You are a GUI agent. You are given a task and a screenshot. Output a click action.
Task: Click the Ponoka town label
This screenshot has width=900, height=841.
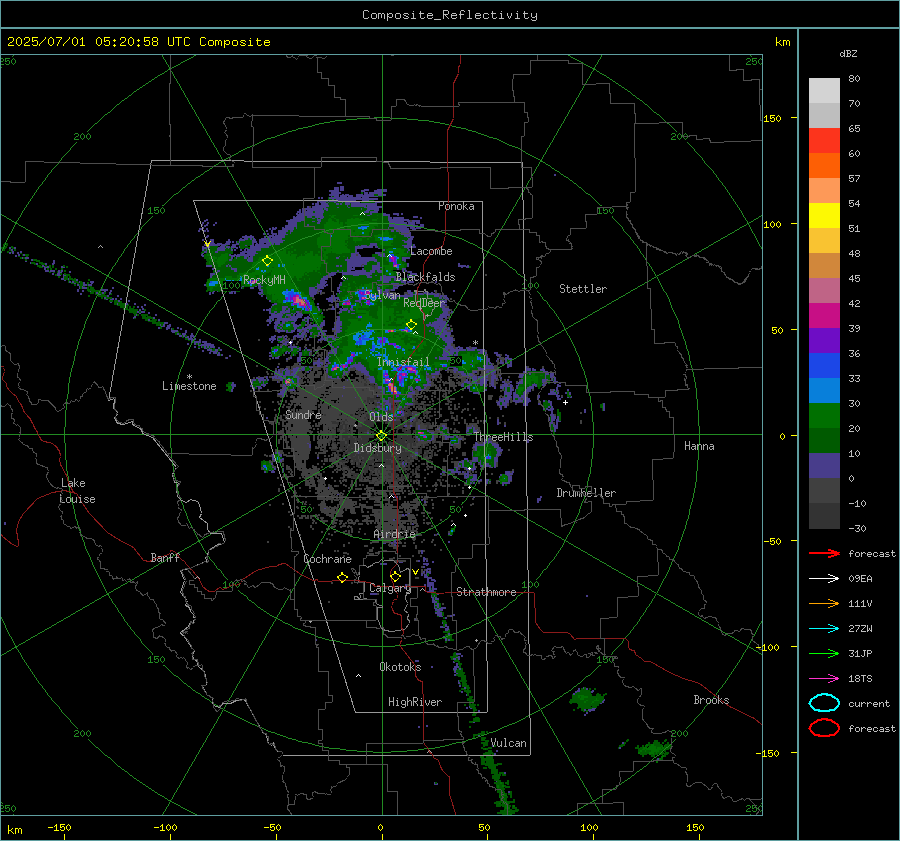coord(456,206)
